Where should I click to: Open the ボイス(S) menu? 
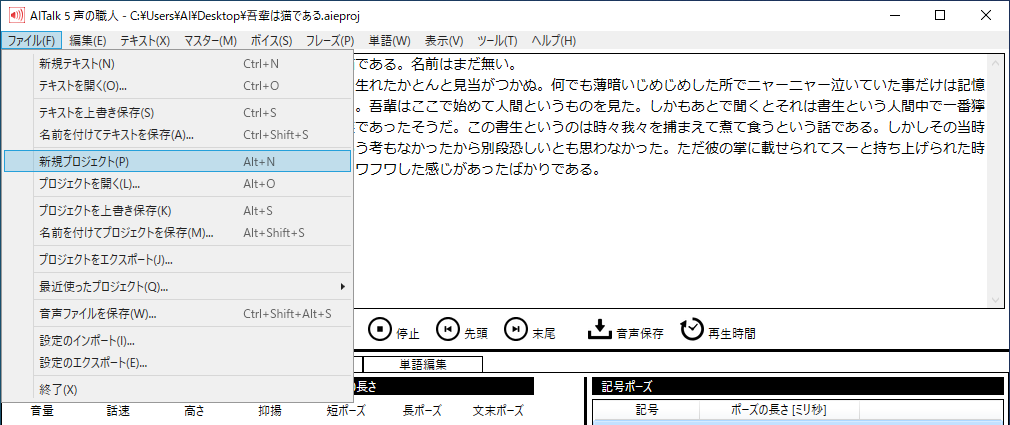tap(272, 41)
